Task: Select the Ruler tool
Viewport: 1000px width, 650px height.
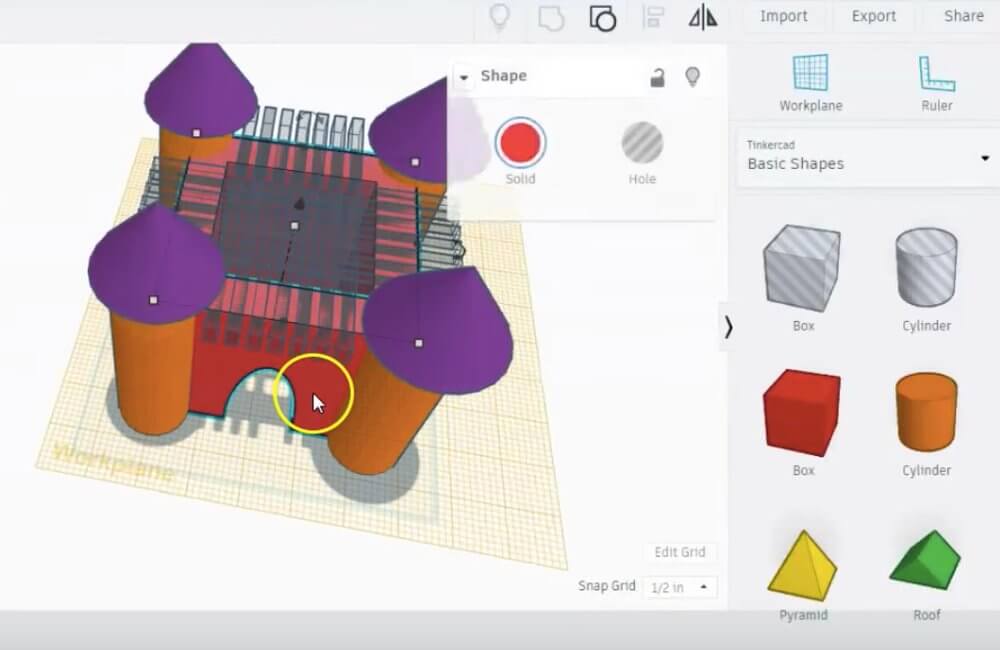Action: [936, 82]
